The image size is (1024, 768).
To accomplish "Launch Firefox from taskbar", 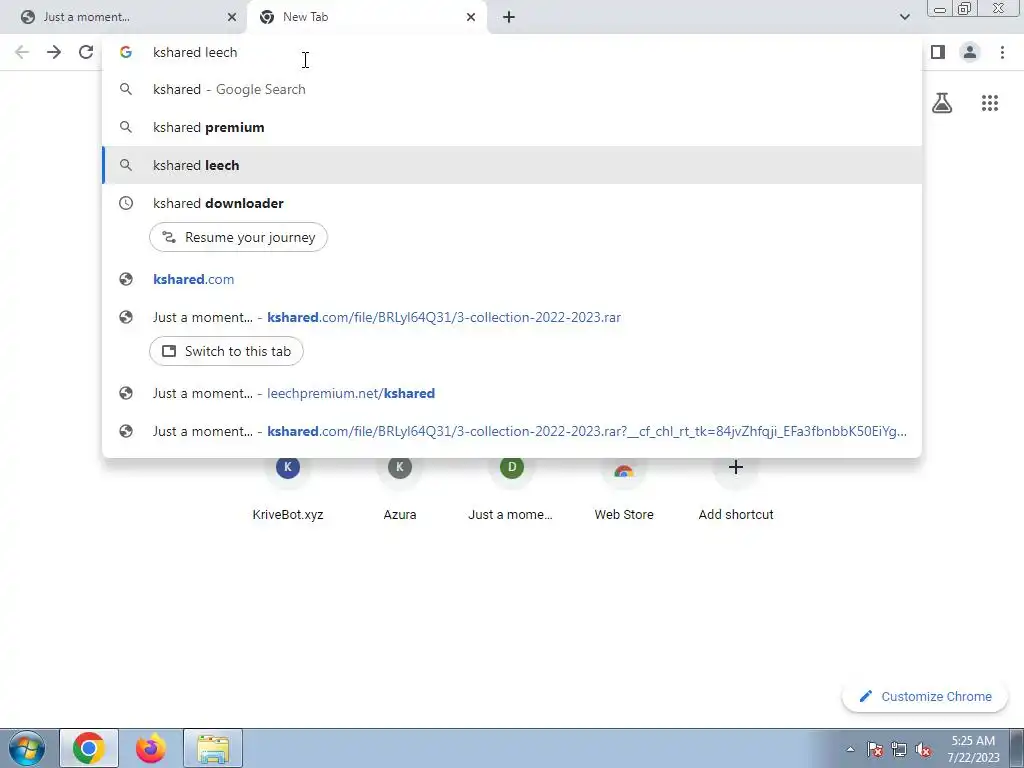I will [x=151, y=748].
